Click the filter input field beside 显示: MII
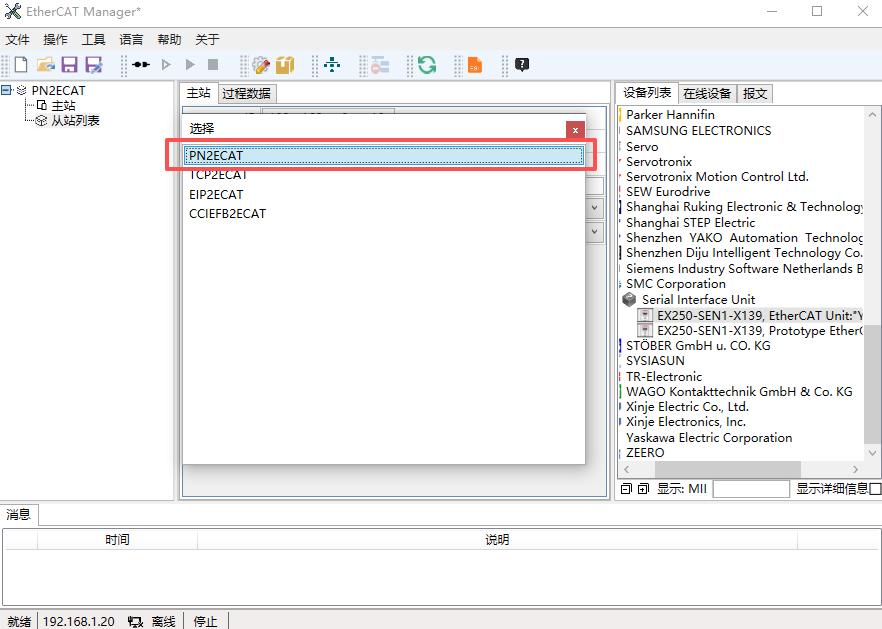This screenshot has height=629, width=882. [x=750, y=489]
